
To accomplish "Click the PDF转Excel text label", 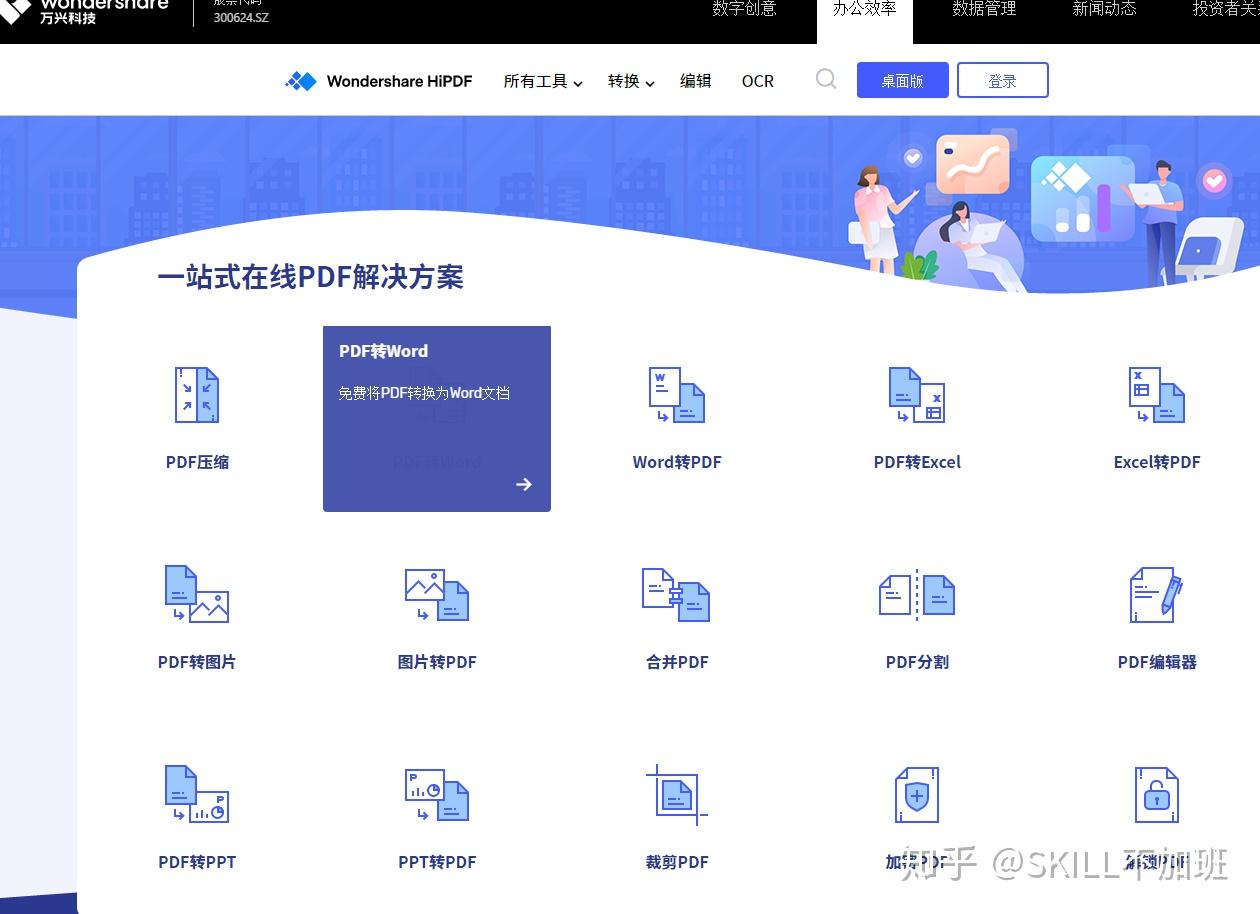I will point(917,462).
